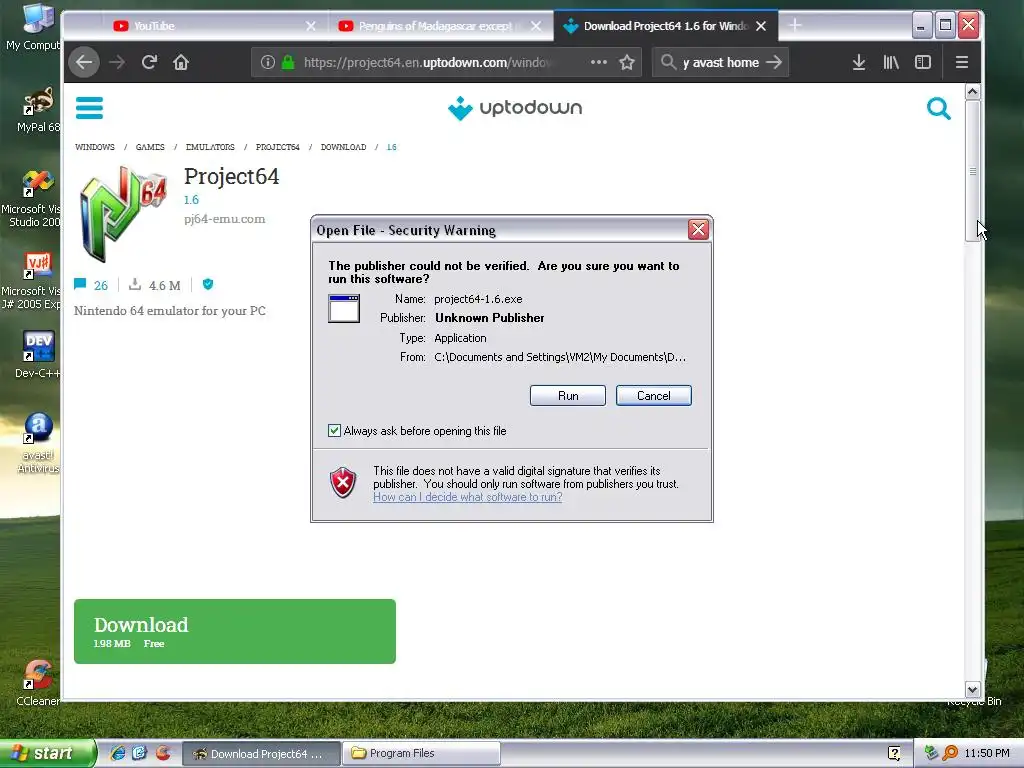The width and height of the screenshot is (1024, 768).
Task: Click the browser Forward arrow button
Action: click(117, 62)
